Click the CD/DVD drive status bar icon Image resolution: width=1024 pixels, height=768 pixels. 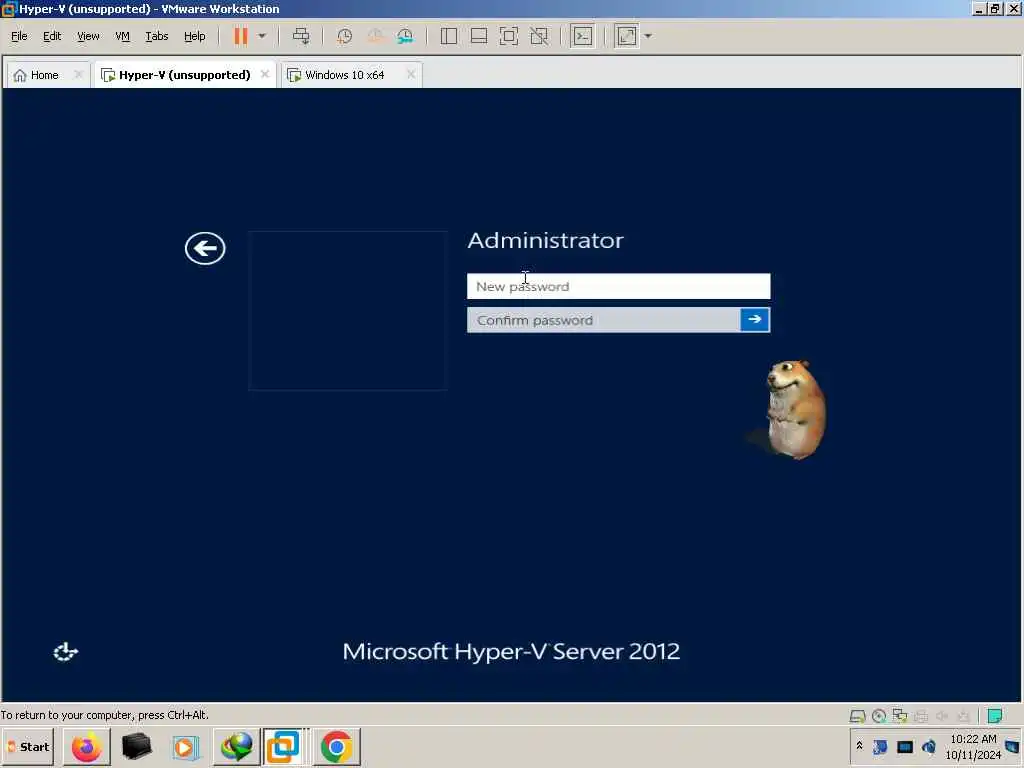point(879,716)
